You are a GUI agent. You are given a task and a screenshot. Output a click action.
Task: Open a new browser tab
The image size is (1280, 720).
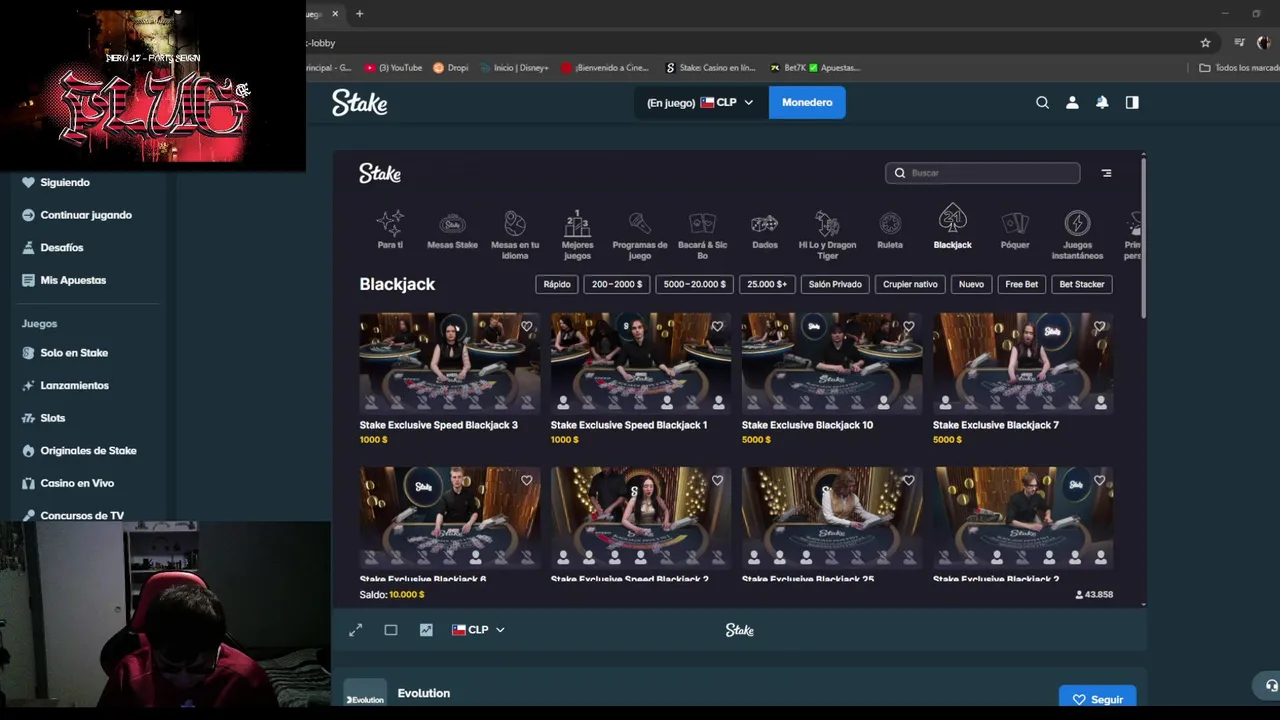[x=359, y=13]
